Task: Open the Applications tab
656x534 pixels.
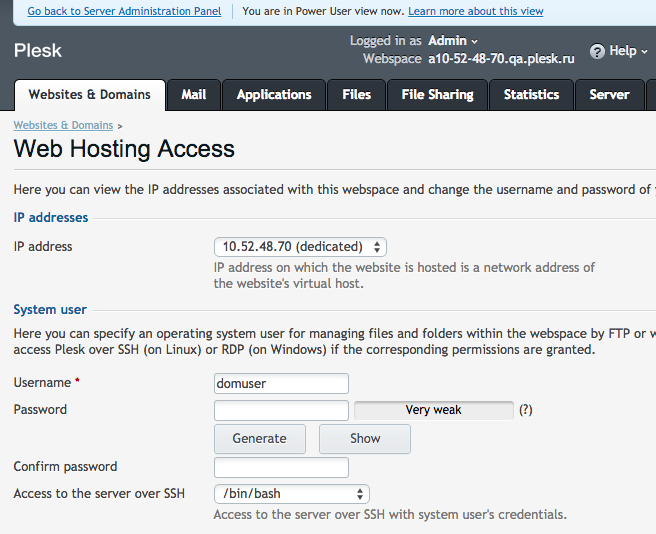Action: 274,95
